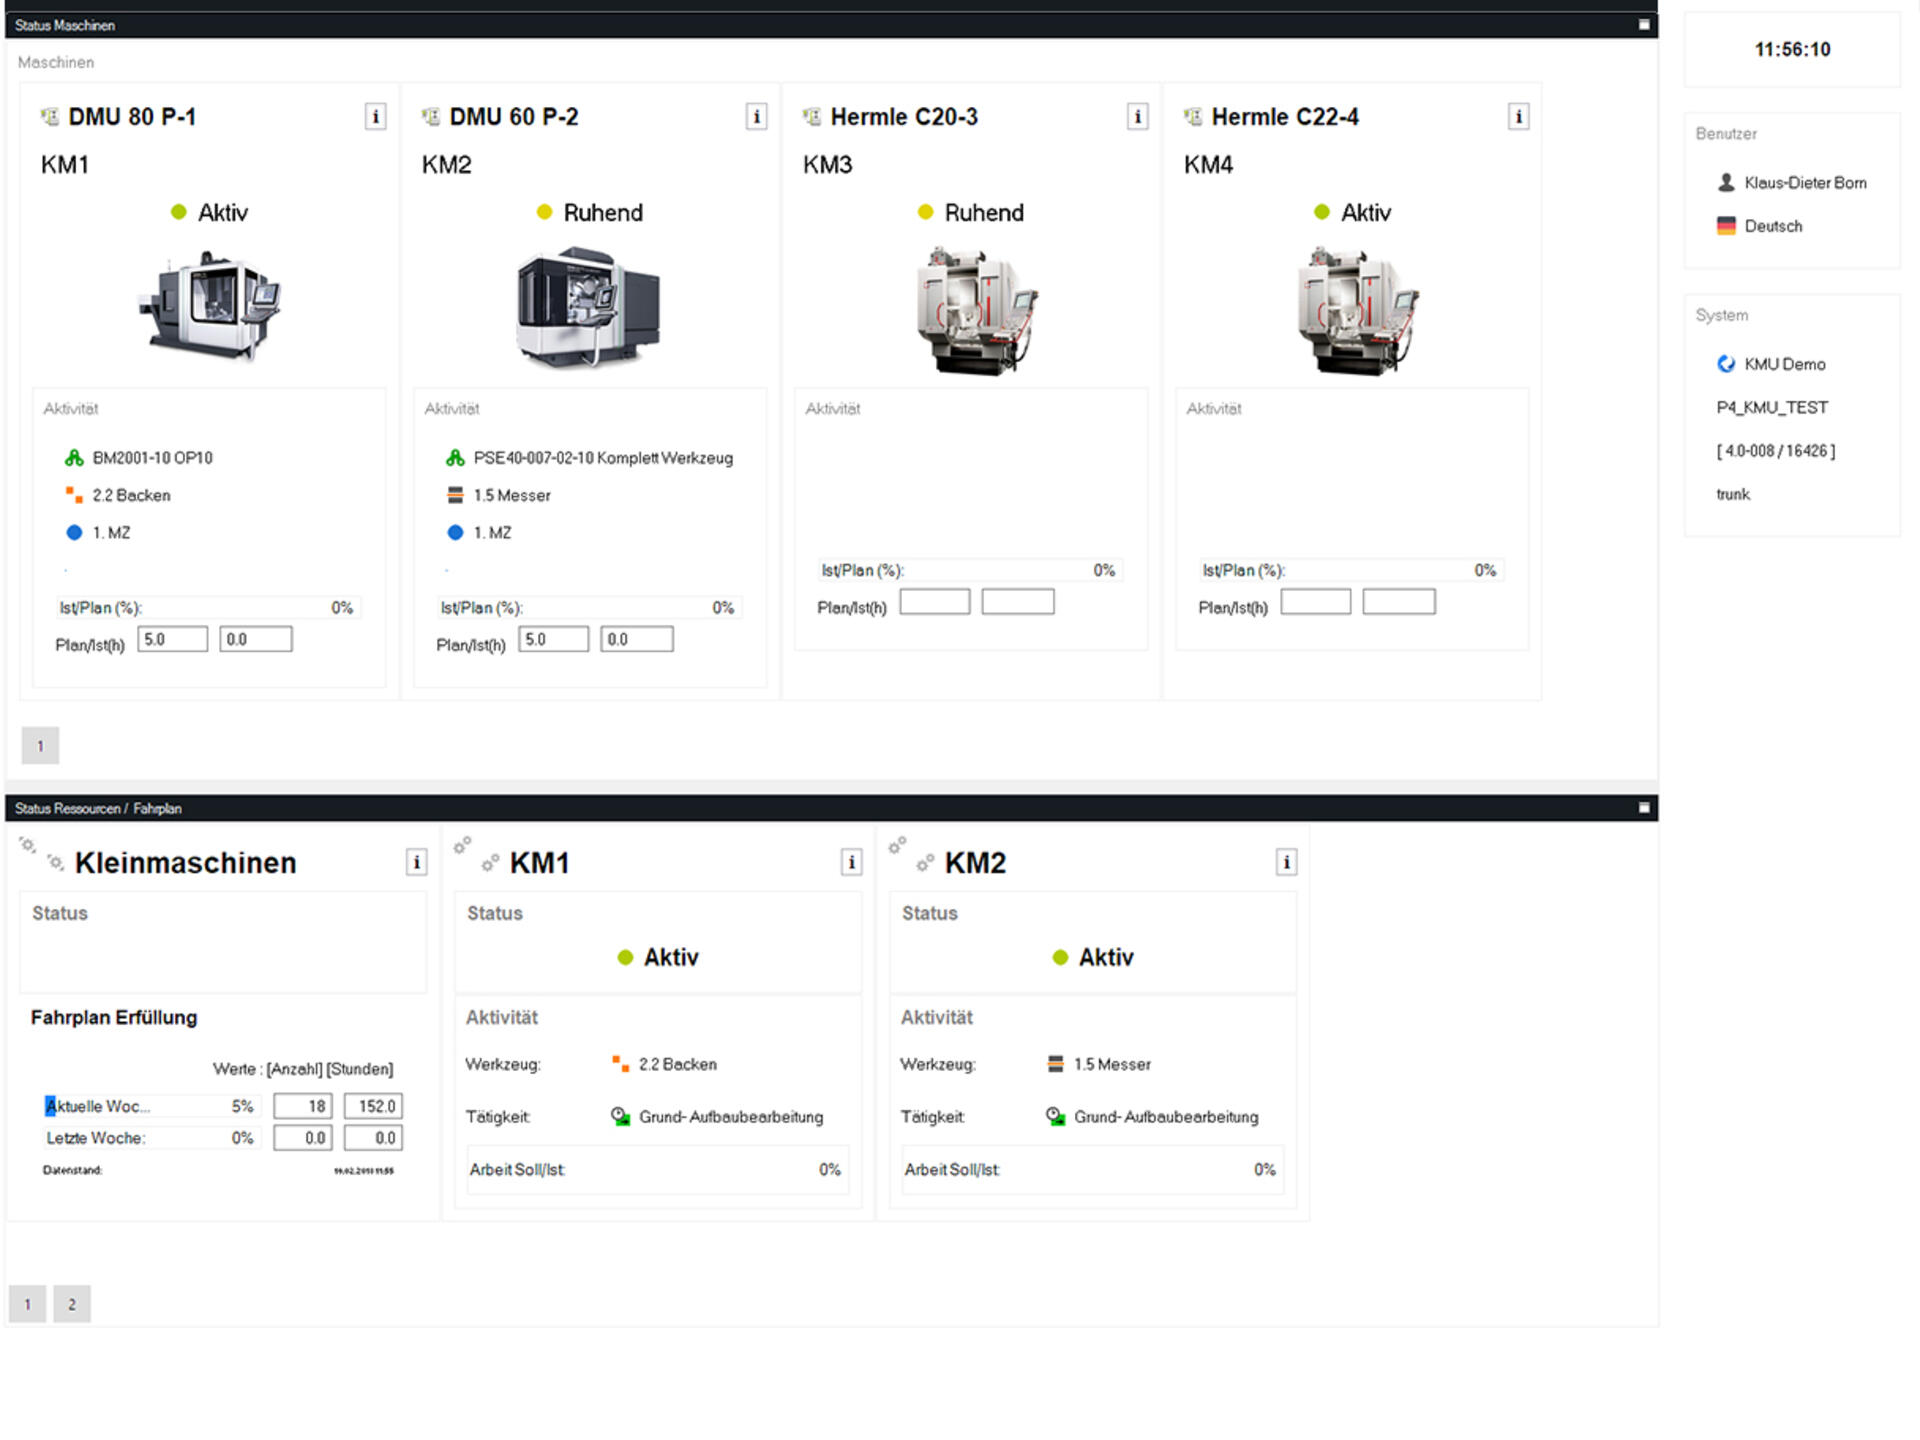Open info for DMU 80 P-1 machine
The image size is (1920, 1440).
(x=375, y=117)
